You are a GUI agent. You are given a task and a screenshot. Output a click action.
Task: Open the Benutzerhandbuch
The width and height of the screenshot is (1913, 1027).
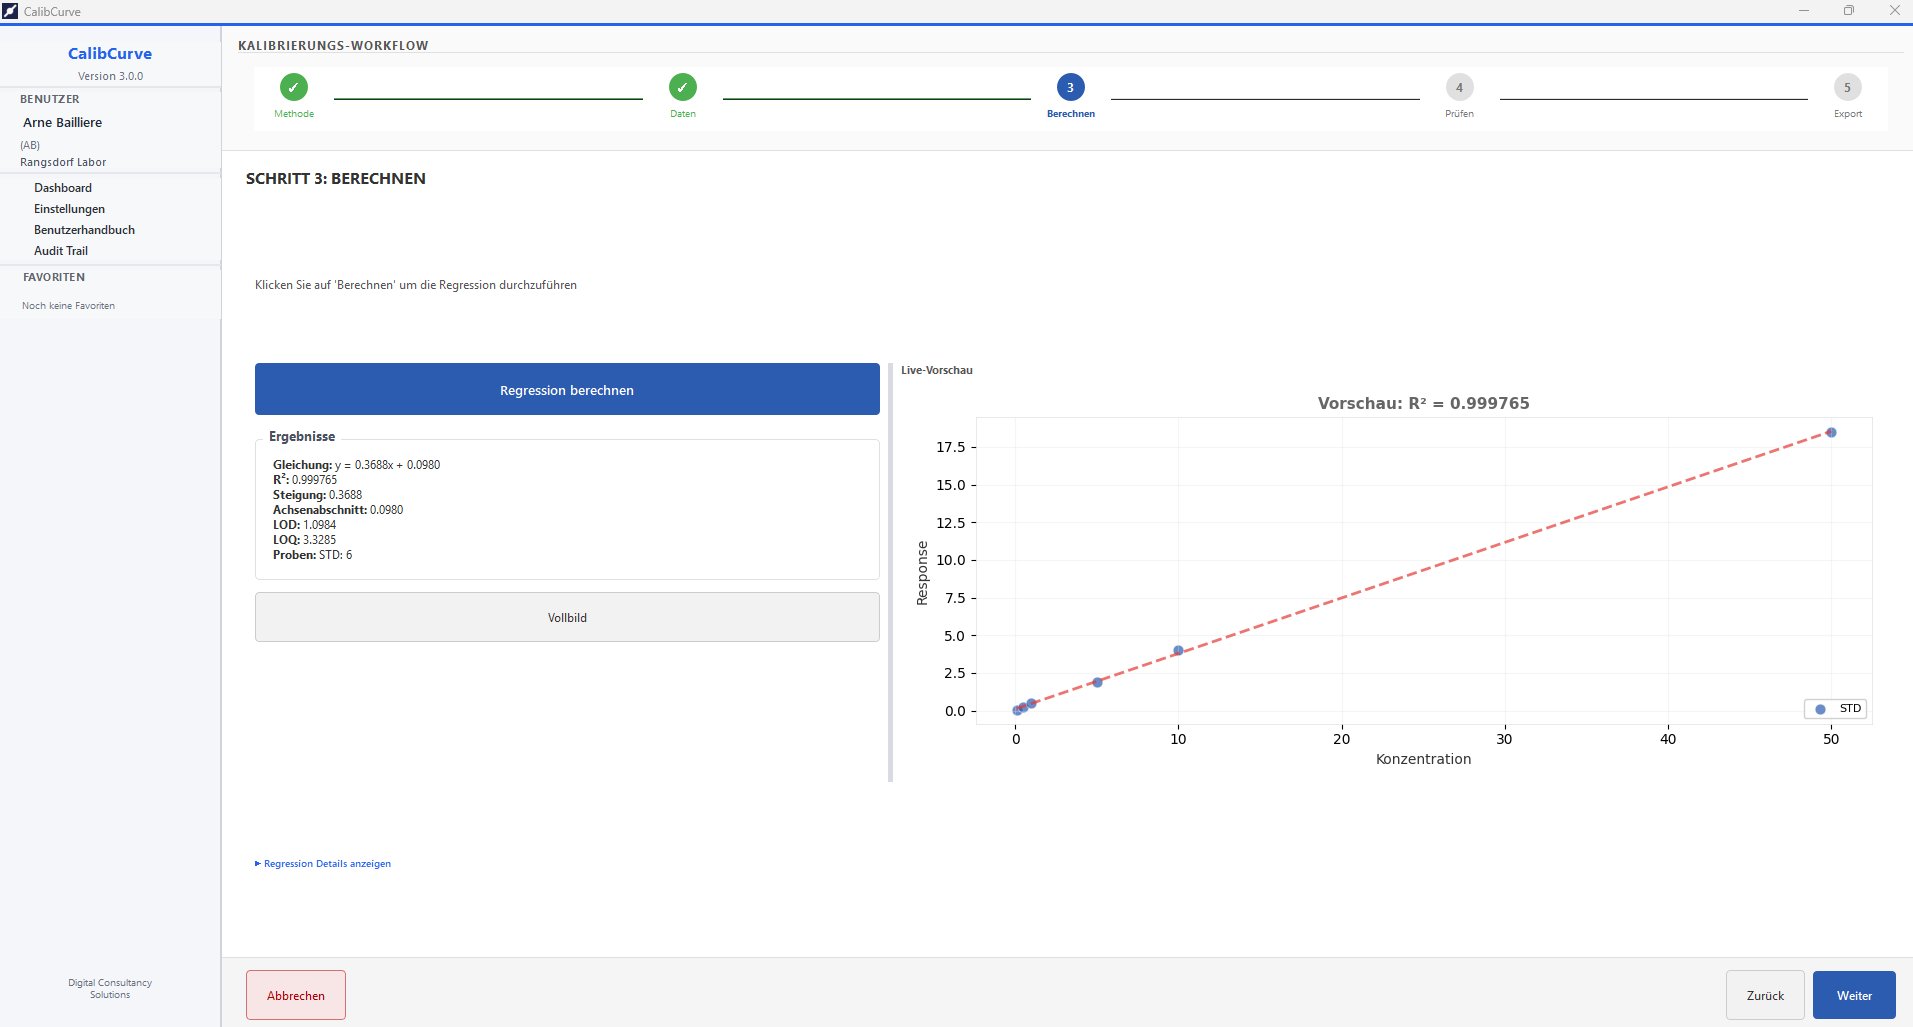(84, 230)
